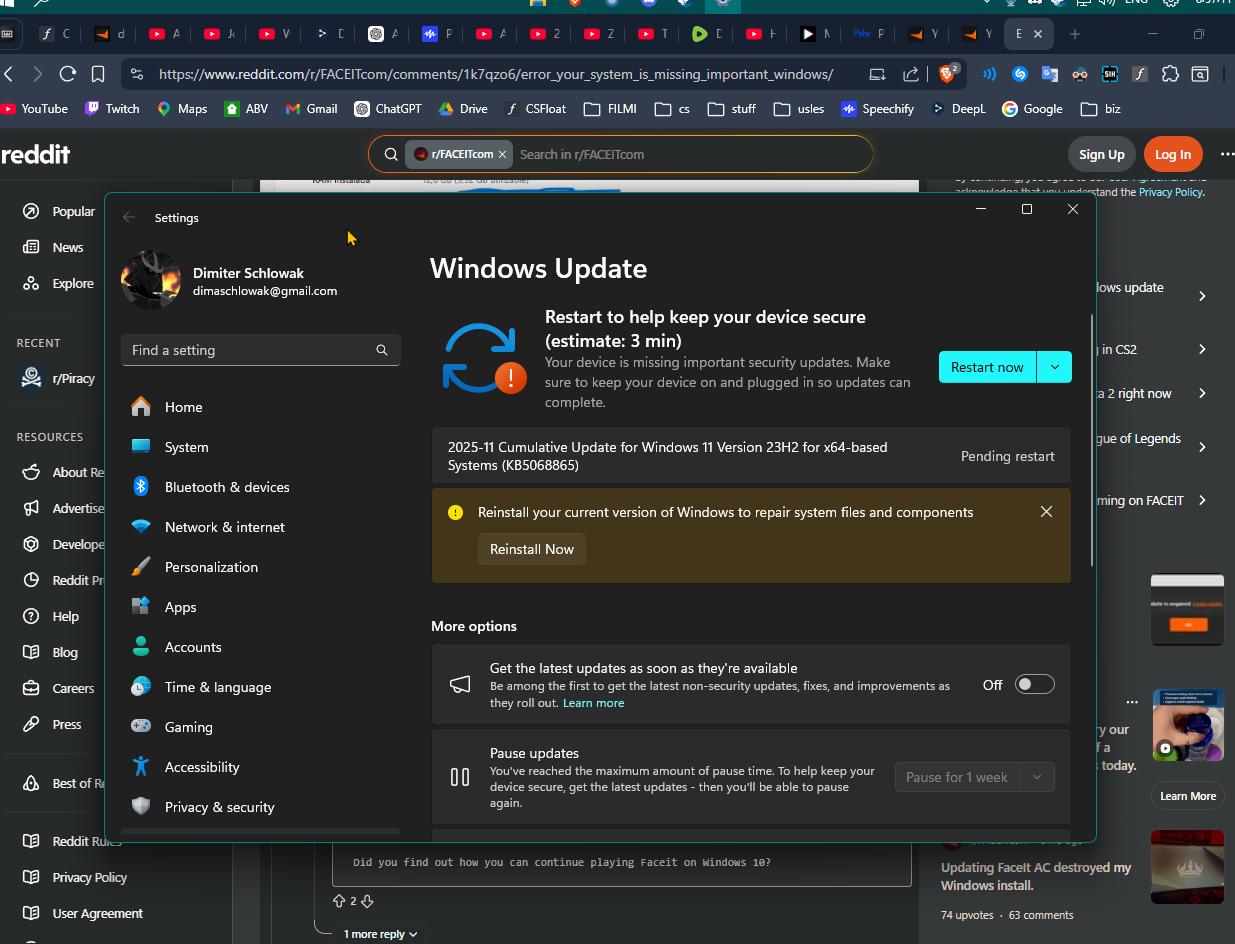Screen dimensions: 1235x944
Task: Click the back arrow in Settings title bar
Action: [128, 217]
